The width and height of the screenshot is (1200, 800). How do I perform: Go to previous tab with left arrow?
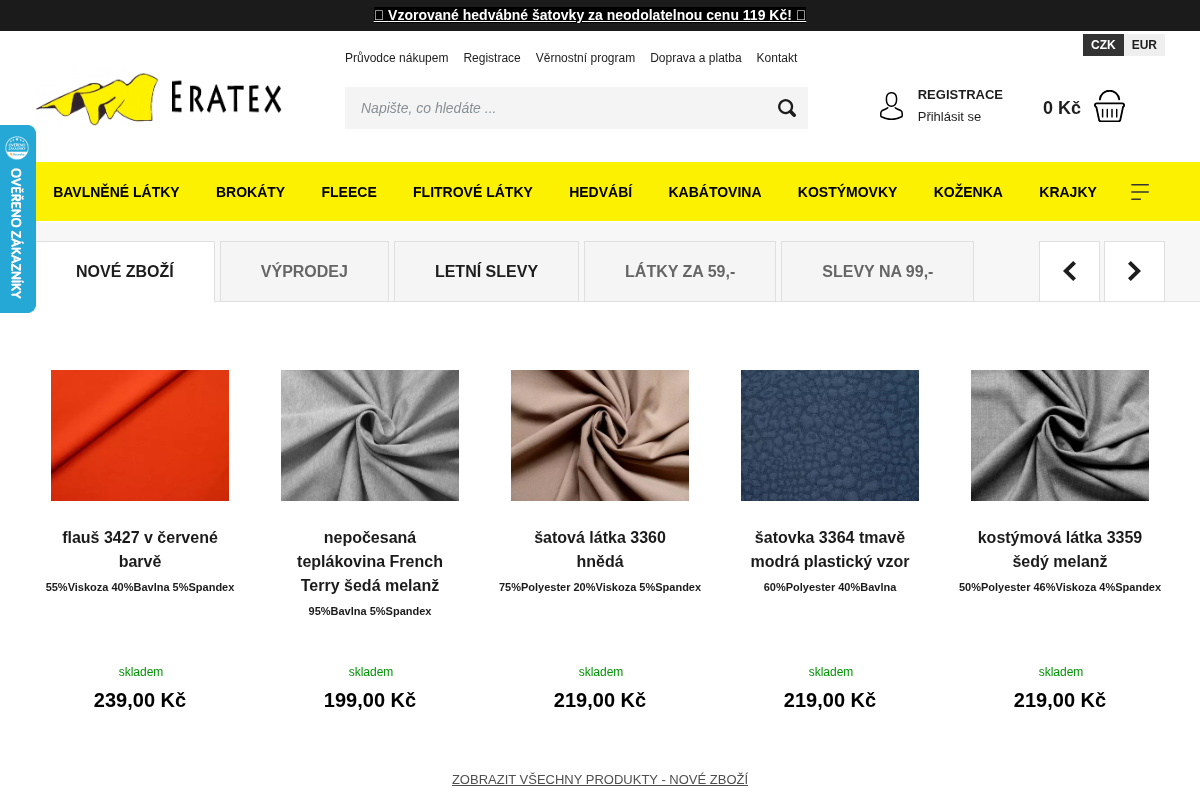(x=1069, y=271)
